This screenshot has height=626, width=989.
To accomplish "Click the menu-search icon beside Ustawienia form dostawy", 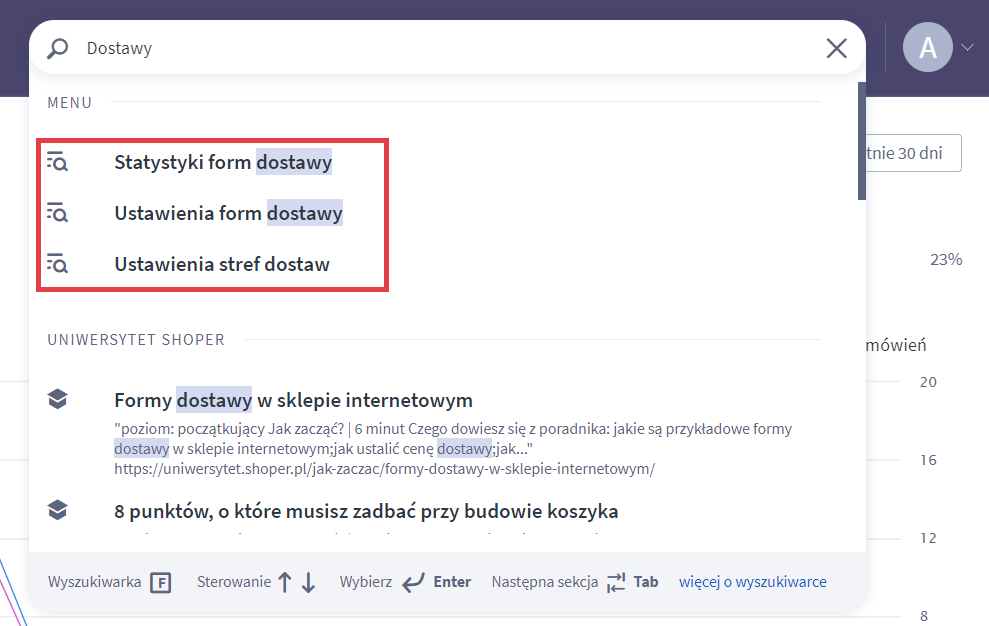I will (57, 212).
